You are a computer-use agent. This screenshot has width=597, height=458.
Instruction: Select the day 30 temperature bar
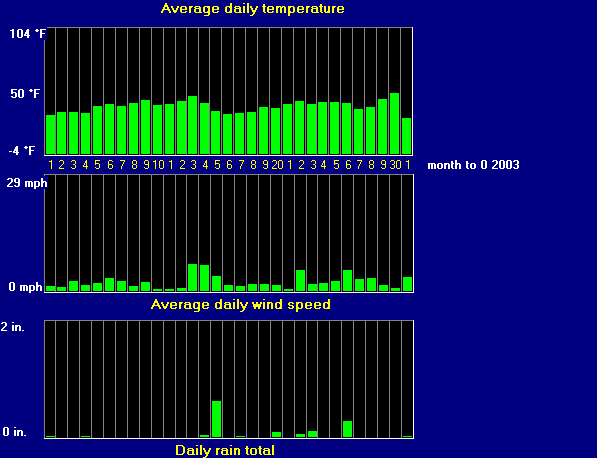tap(394, 123)
